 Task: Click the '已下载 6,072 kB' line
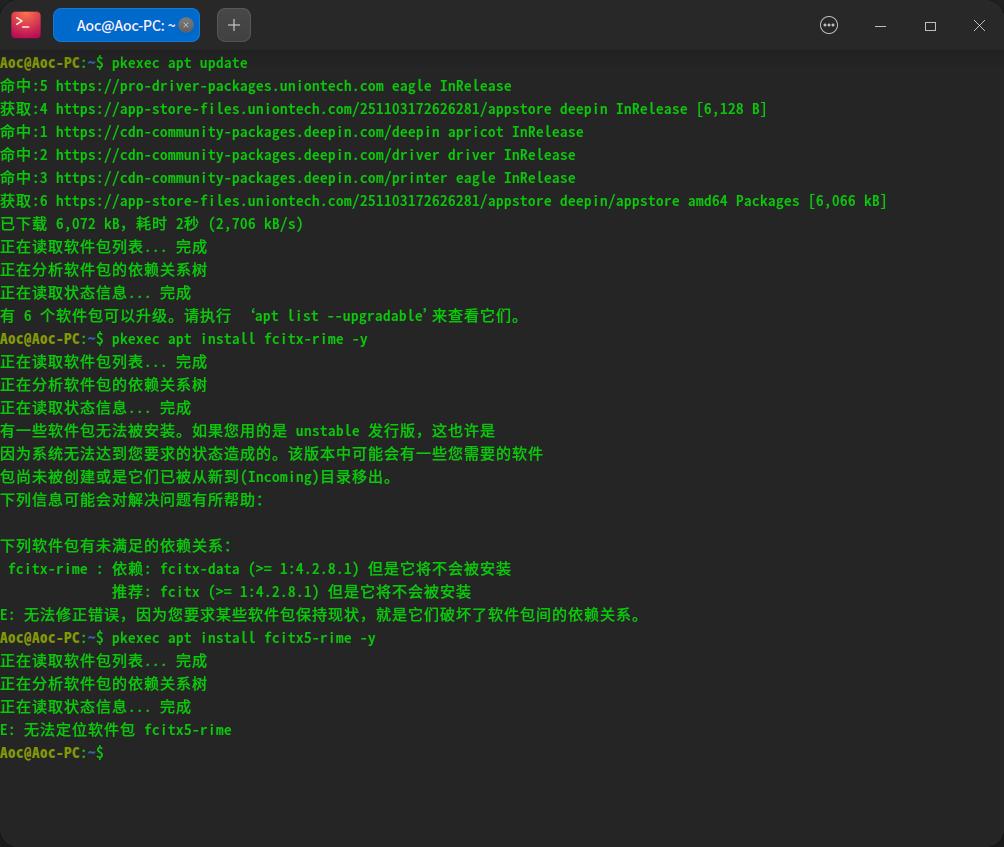click(x=152, y=224)
